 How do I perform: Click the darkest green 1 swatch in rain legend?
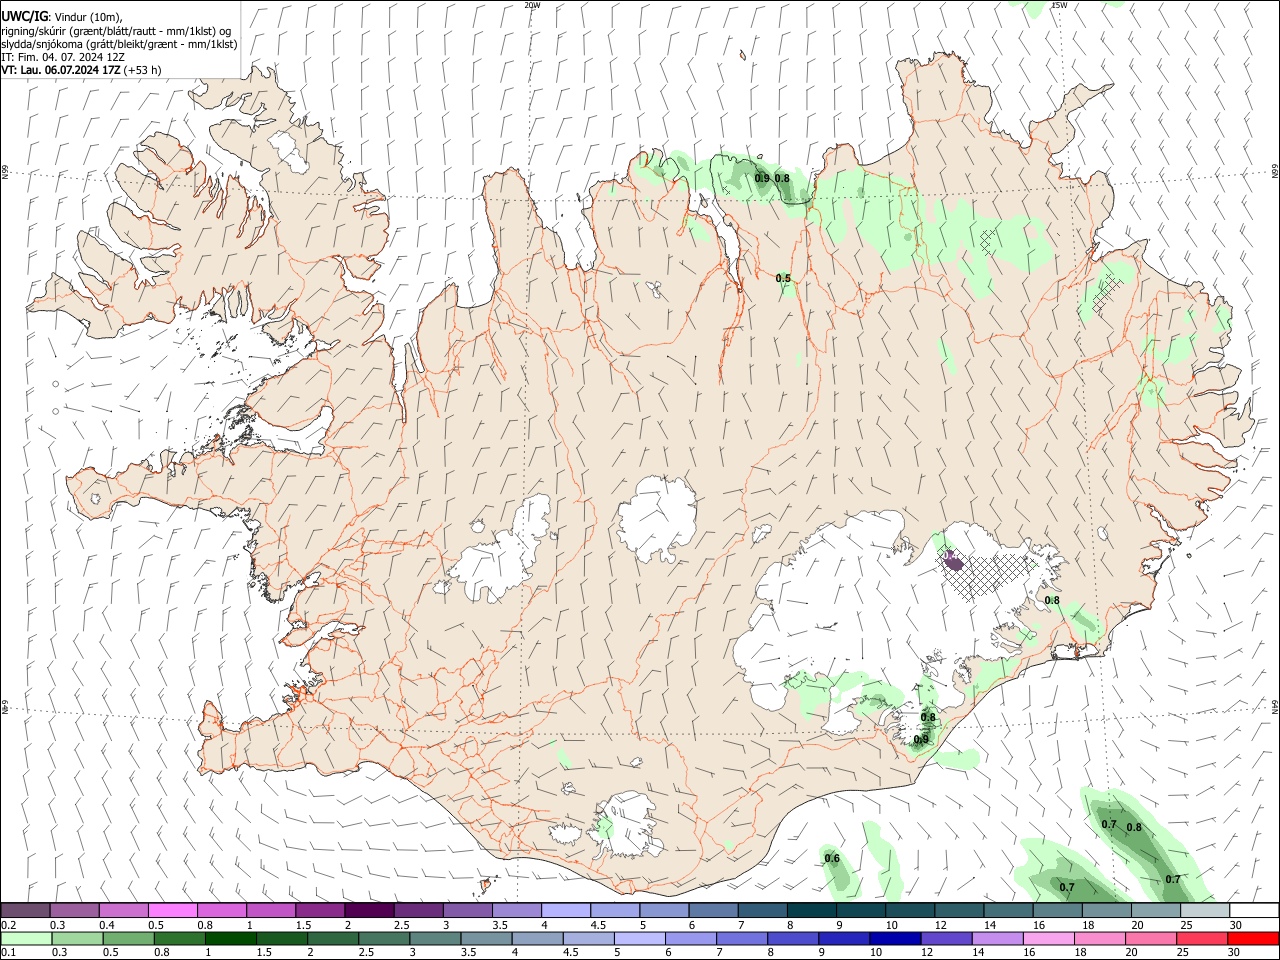(230, 938)
